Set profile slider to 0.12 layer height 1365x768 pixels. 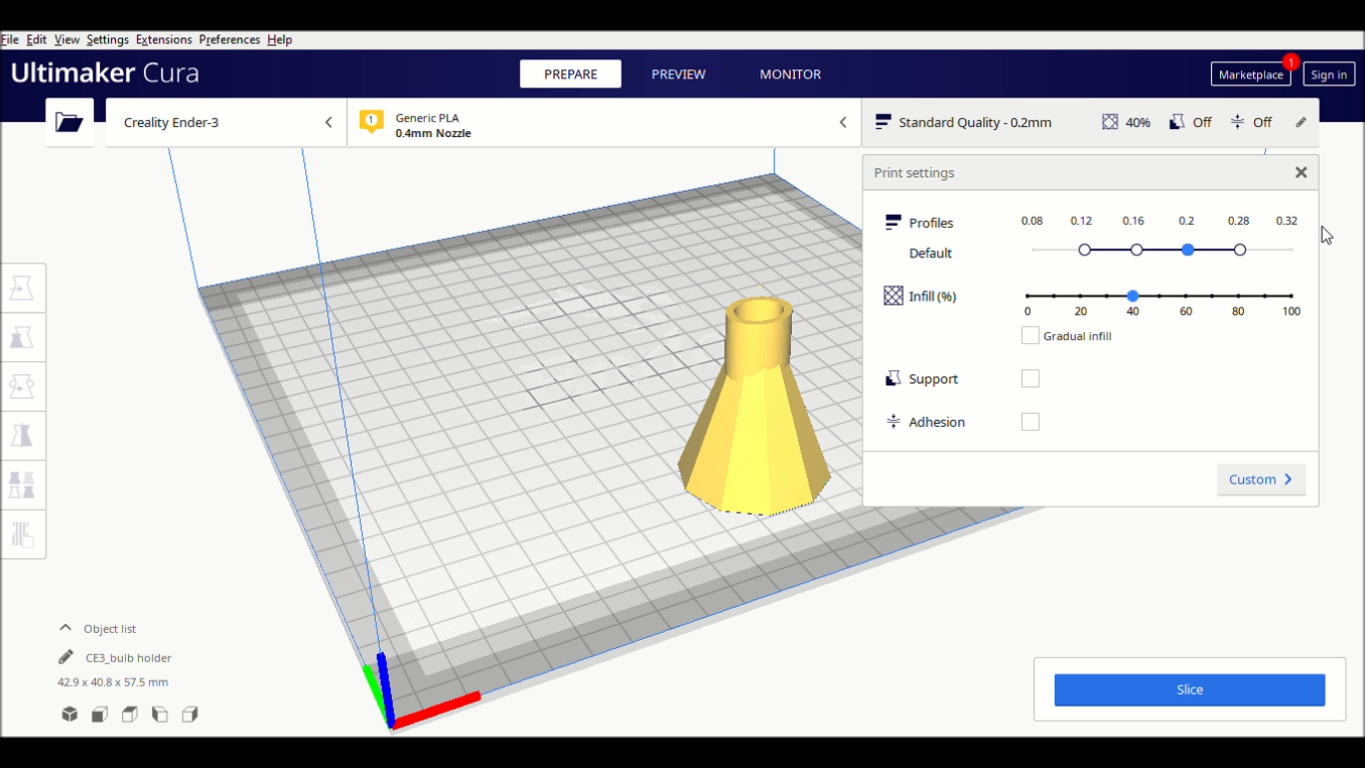click(1085, 250)
